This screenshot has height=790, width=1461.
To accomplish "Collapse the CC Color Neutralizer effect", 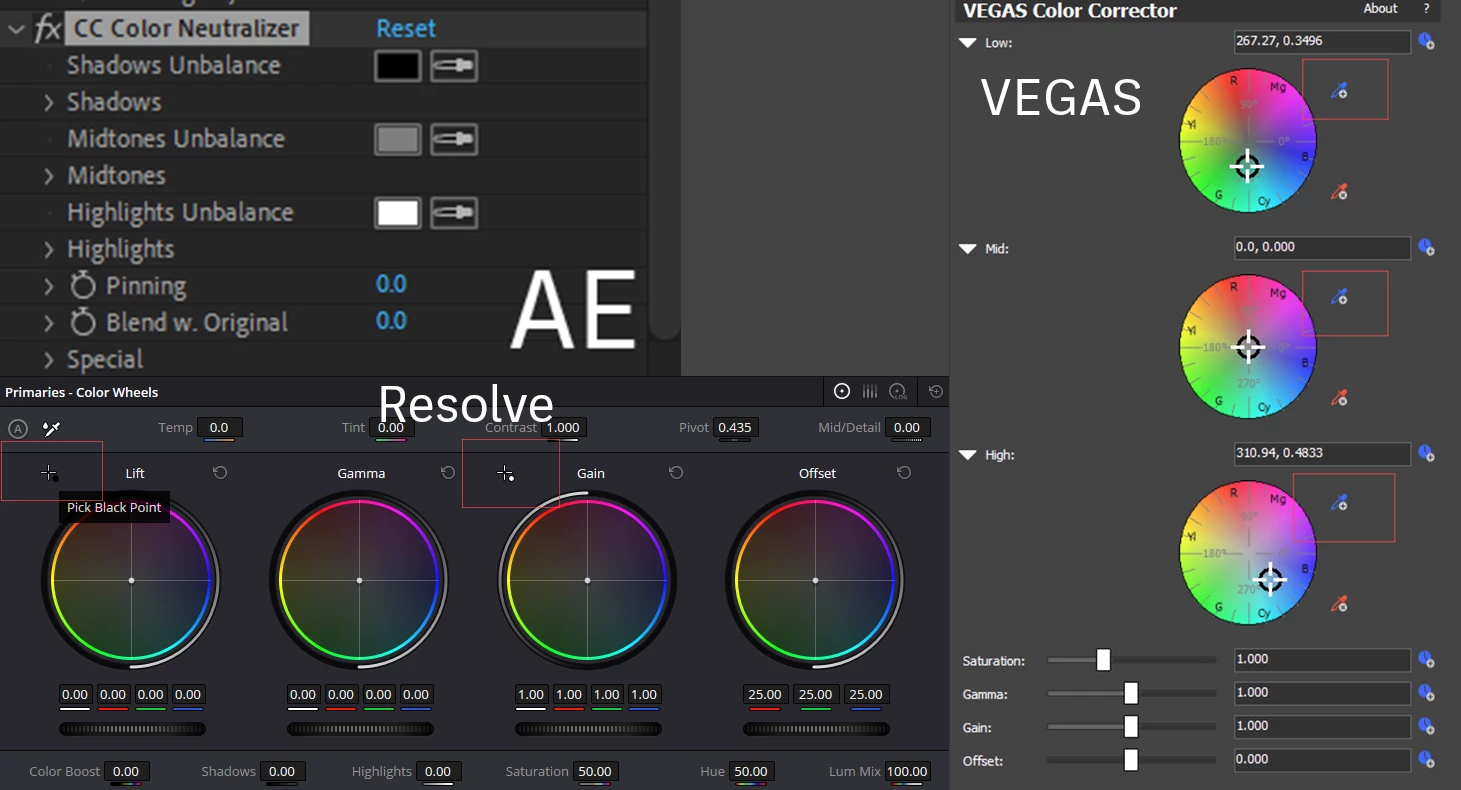I will pos(16,28).
